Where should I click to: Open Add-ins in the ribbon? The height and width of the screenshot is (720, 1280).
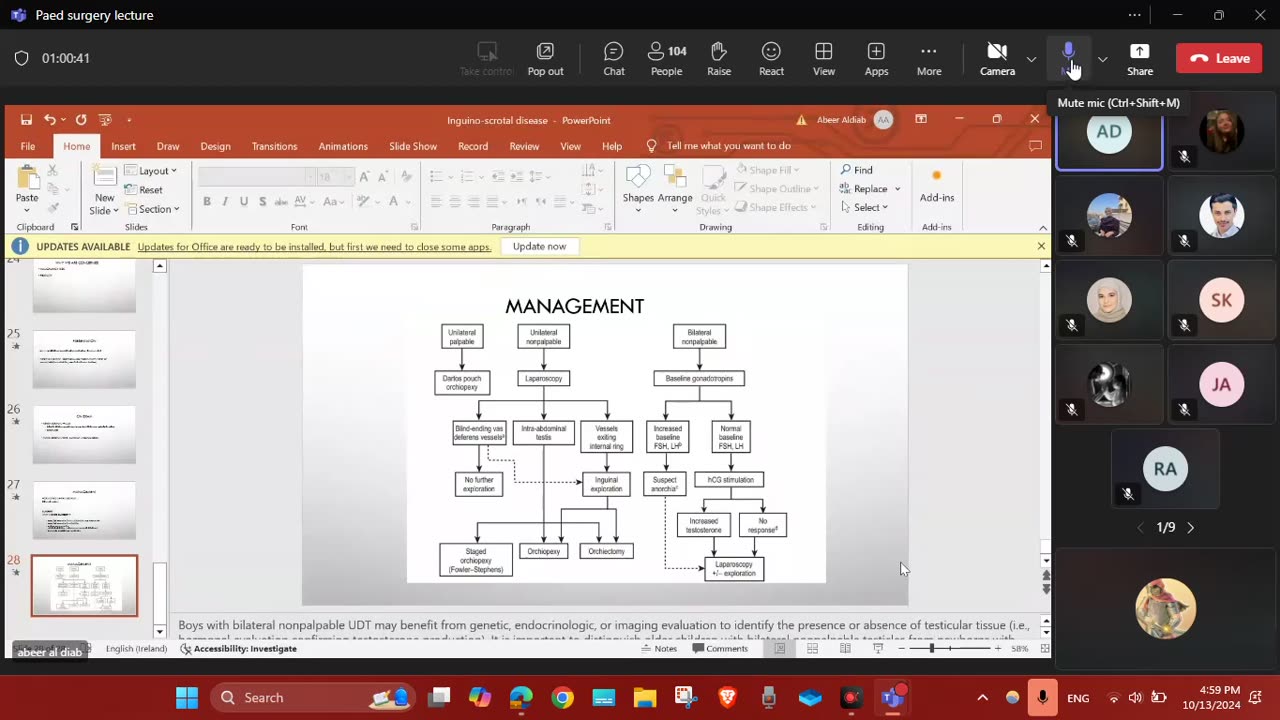point(937,186)
